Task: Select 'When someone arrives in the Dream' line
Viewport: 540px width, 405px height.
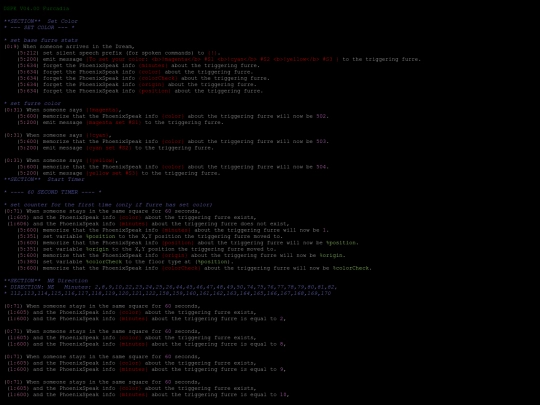Action: pyautogui.click(x=69, y=46)
